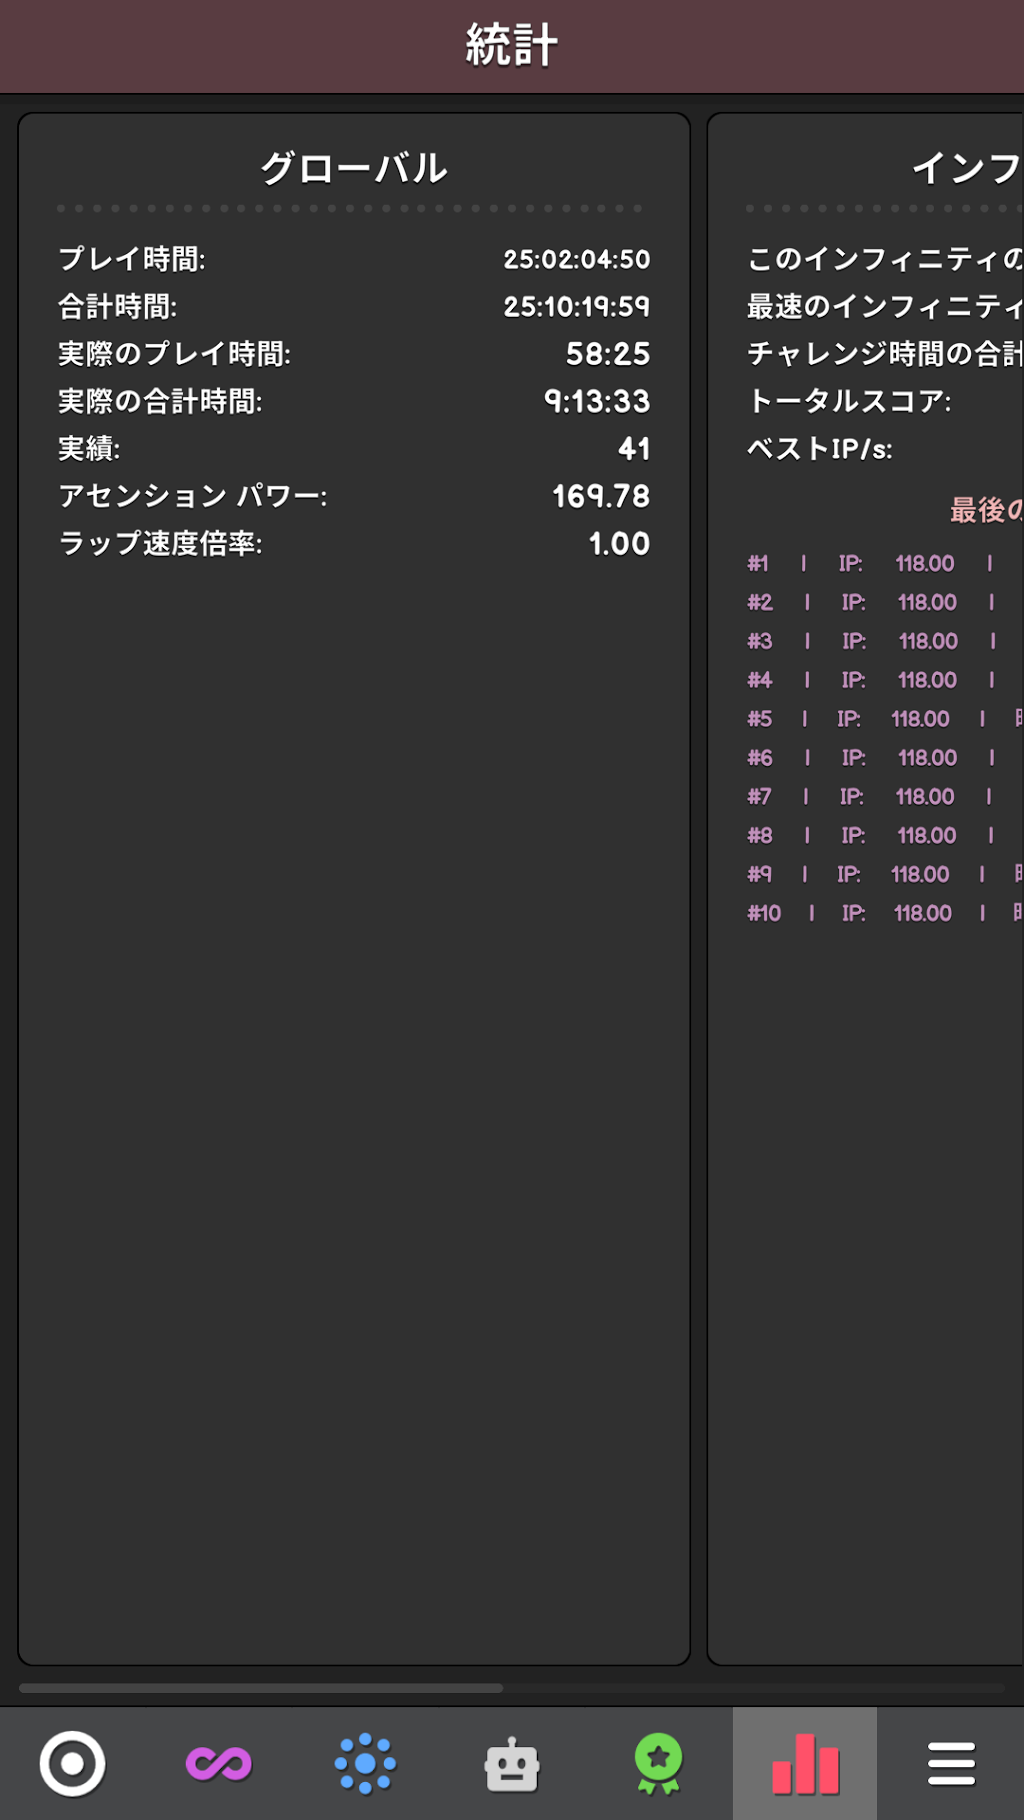Open the purple Infinity tab
This screenshot has height=1820, width=1024.
[x=219, y=1763]
